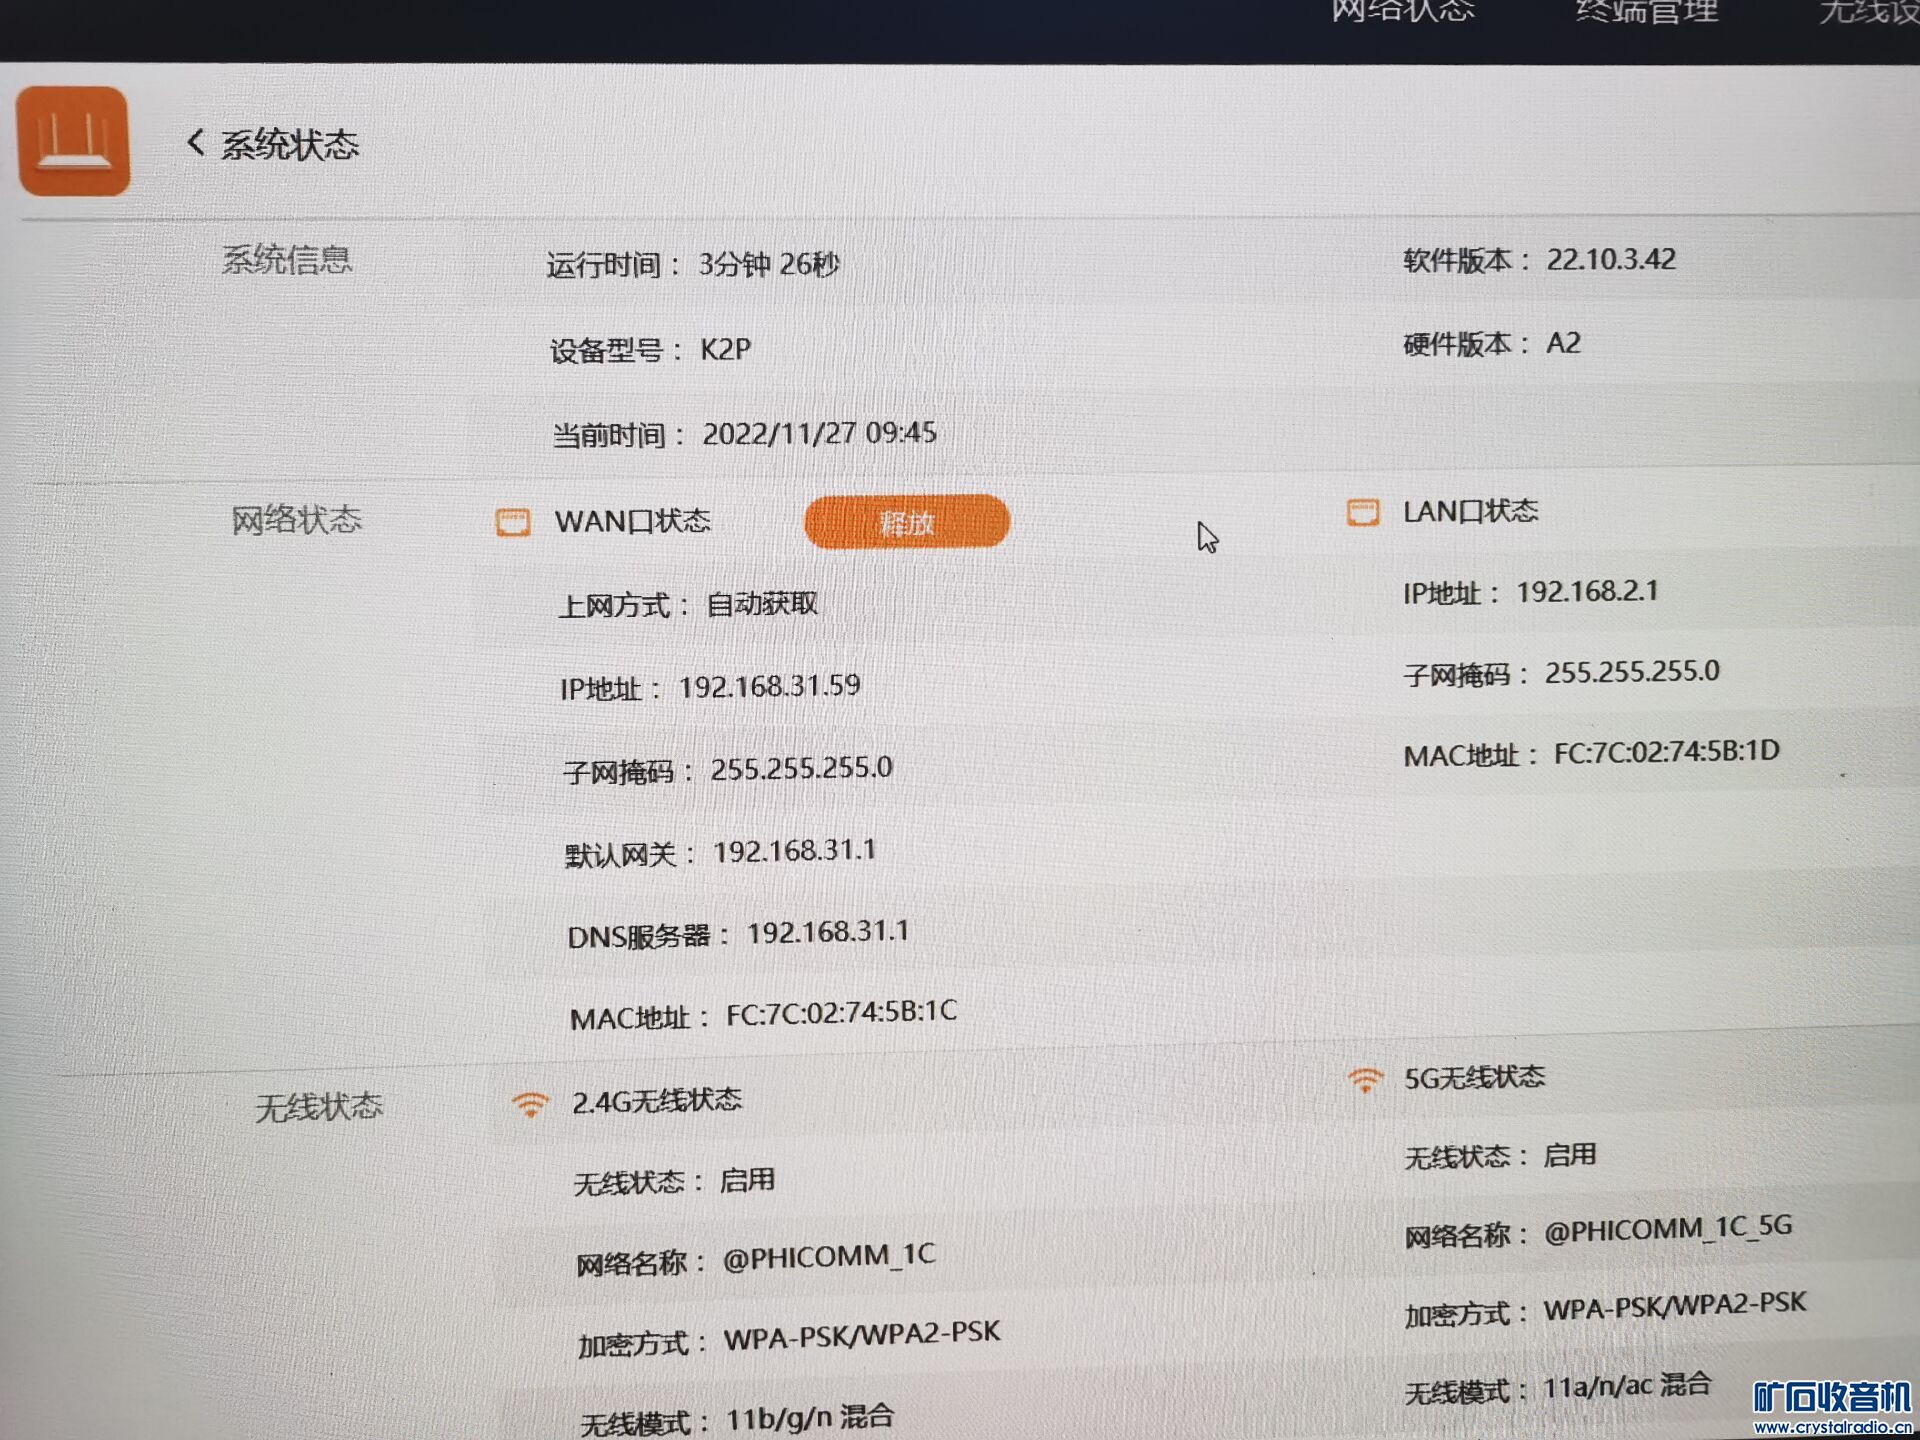The image size is (1920, 1440).
Task: Select software version 22.10.3.42
Action: 1611,259
